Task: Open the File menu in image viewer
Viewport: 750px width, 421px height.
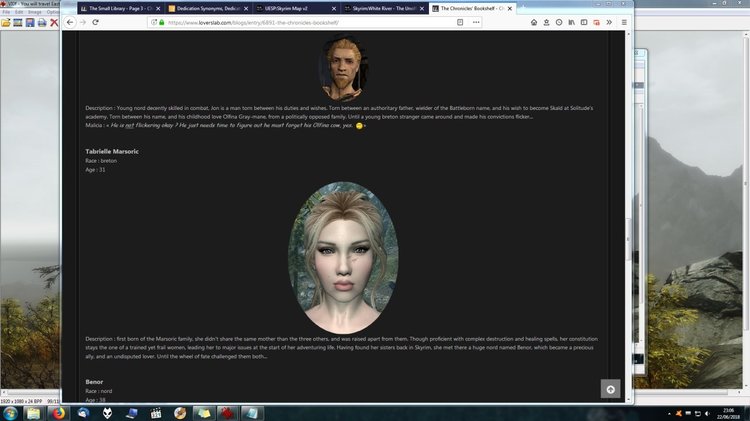Action: [x=6, y=12]
